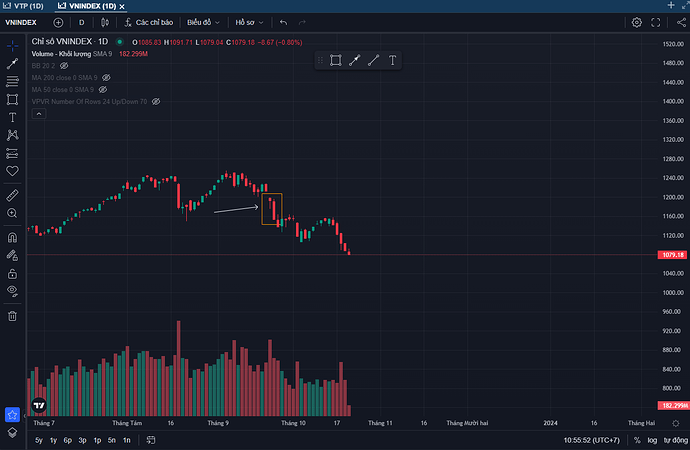Click the zoom in magnifier tool
The image size is (690, 450).
click(x=12, y=213)
